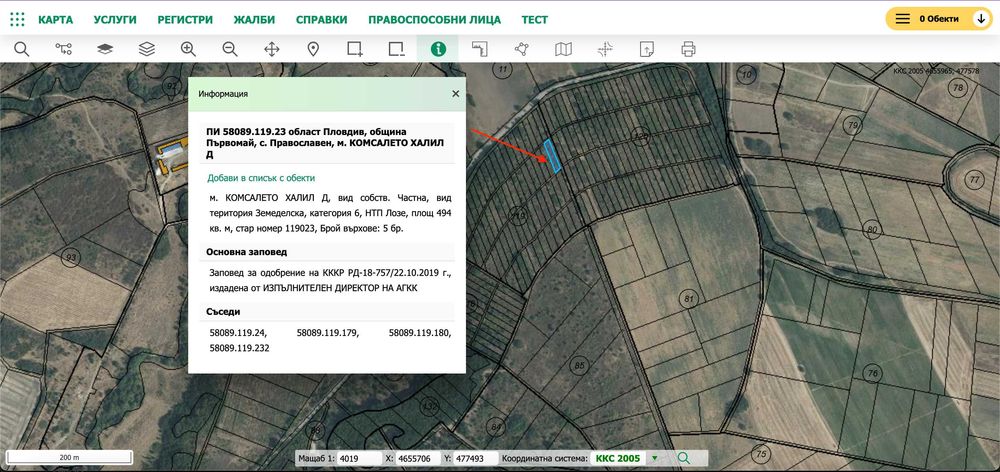Click the coordinate search magnifier icon
Image resolution: width=1000 pixels, height=472 pixels.
(x=684, y=458)
